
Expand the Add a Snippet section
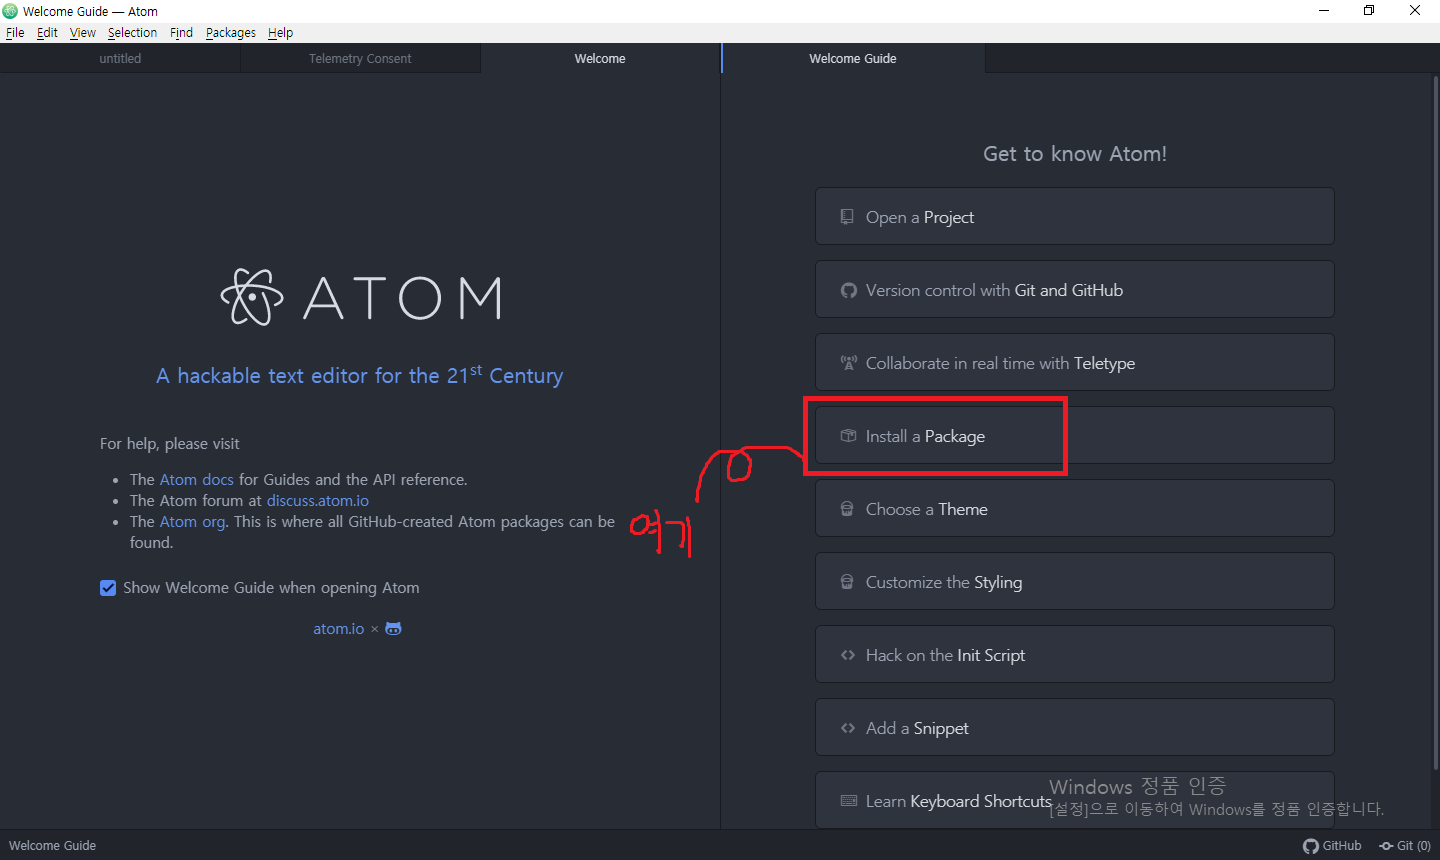[x=1074, y=727]
